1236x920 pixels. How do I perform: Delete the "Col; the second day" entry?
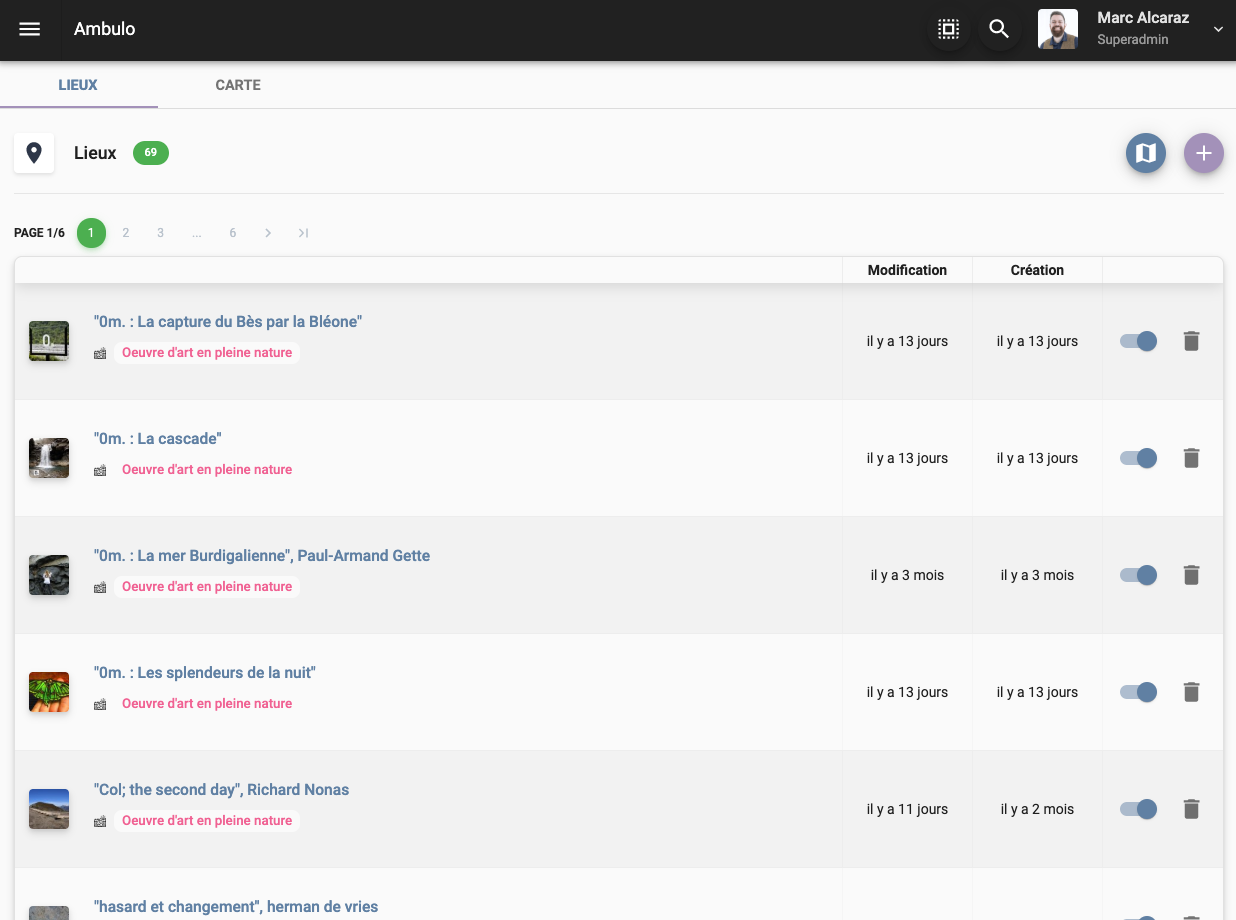click(1190, 809)
